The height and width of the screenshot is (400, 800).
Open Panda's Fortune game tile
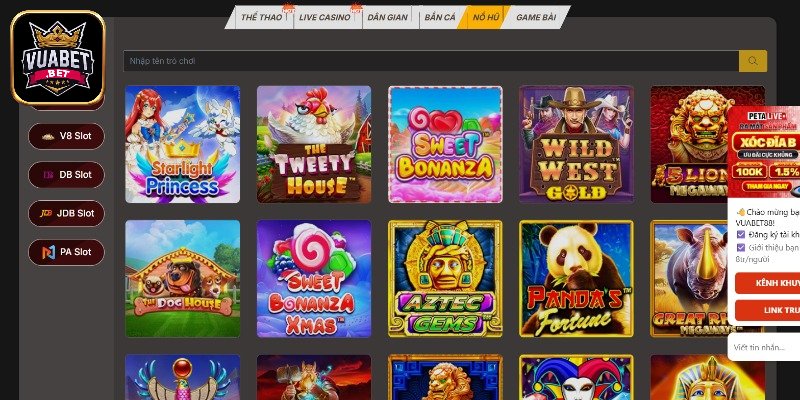[x=577, y=279]
